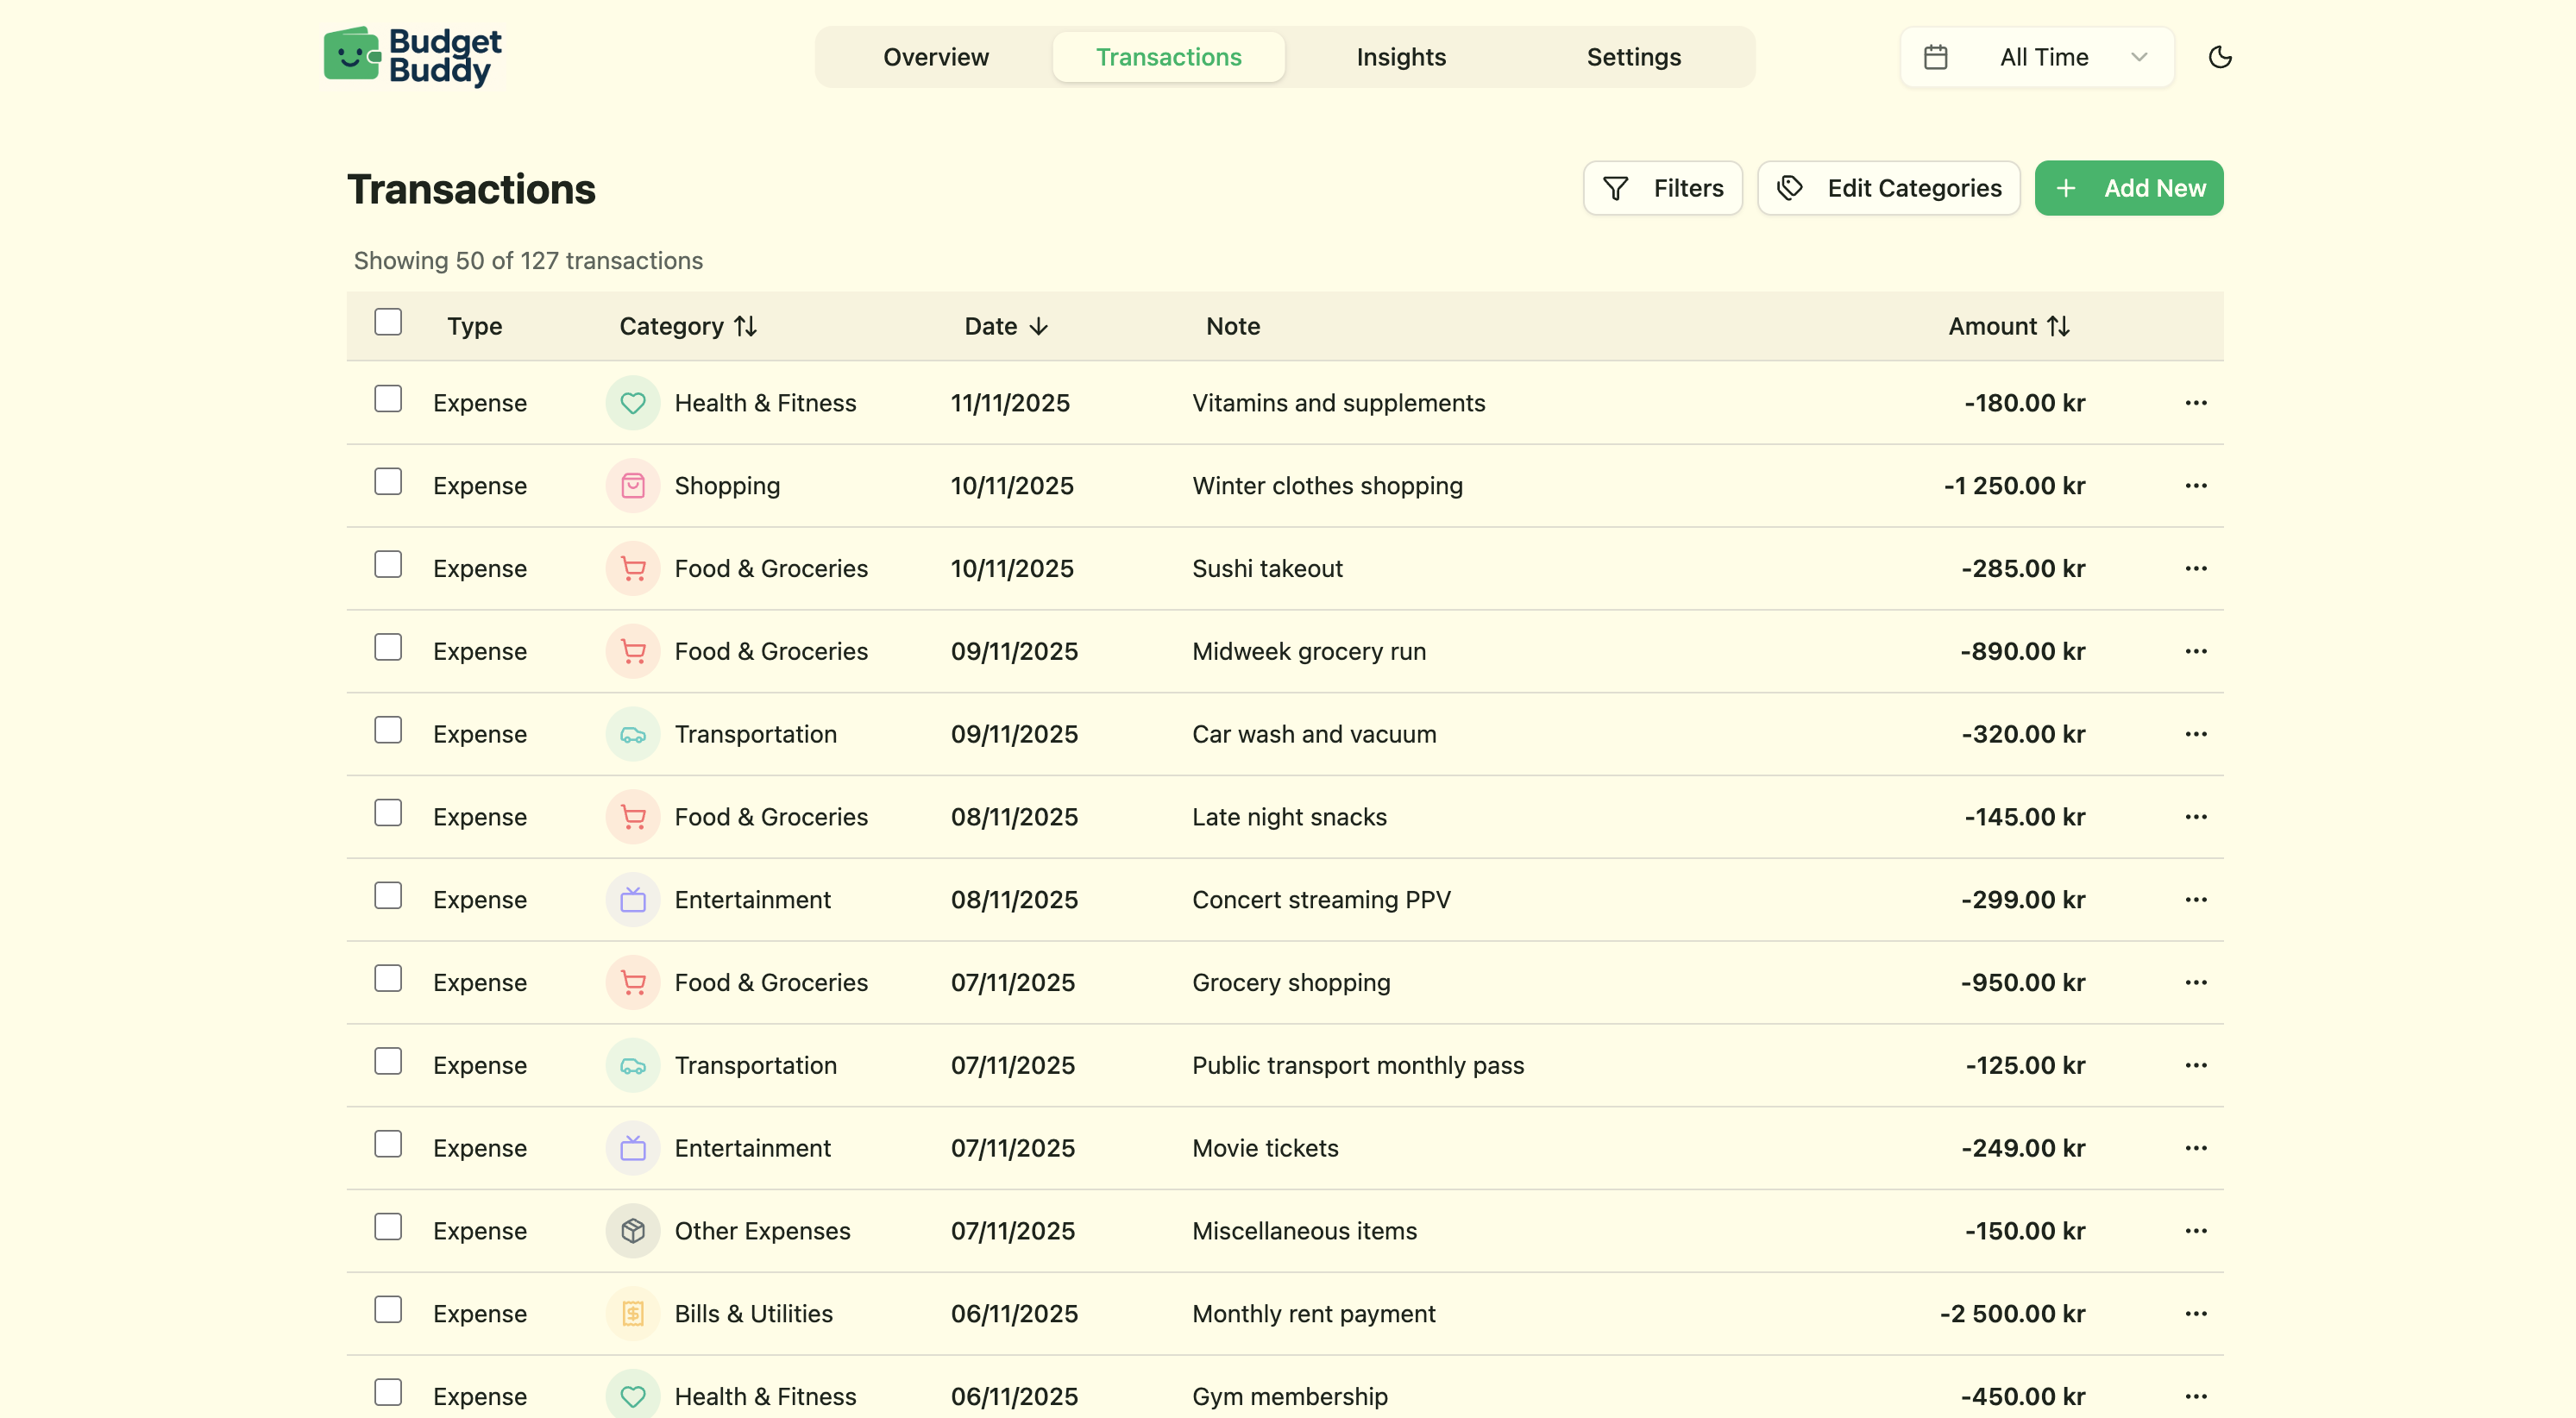Click the Transportation car icon for Car wash row
Screen dimensions: 2576x1418
pyautogui.click(x=632, y=733)
